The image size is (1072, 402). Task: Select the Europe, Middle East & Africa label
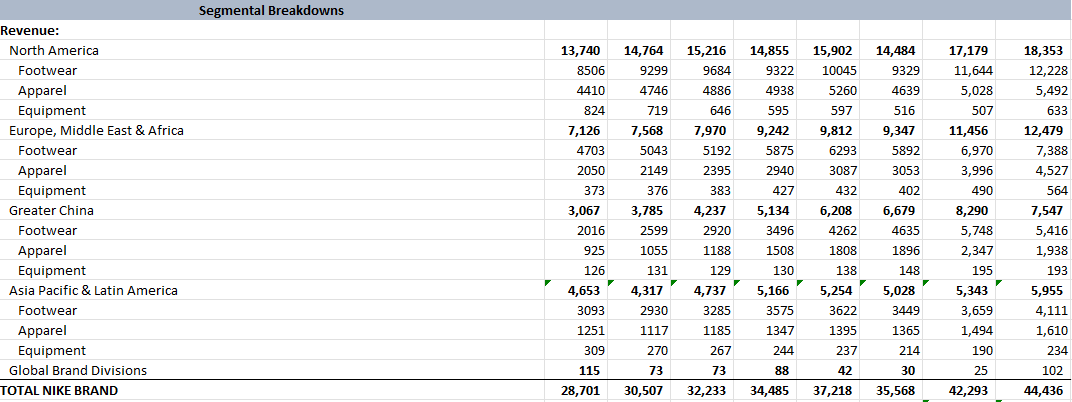click(96, 131)
